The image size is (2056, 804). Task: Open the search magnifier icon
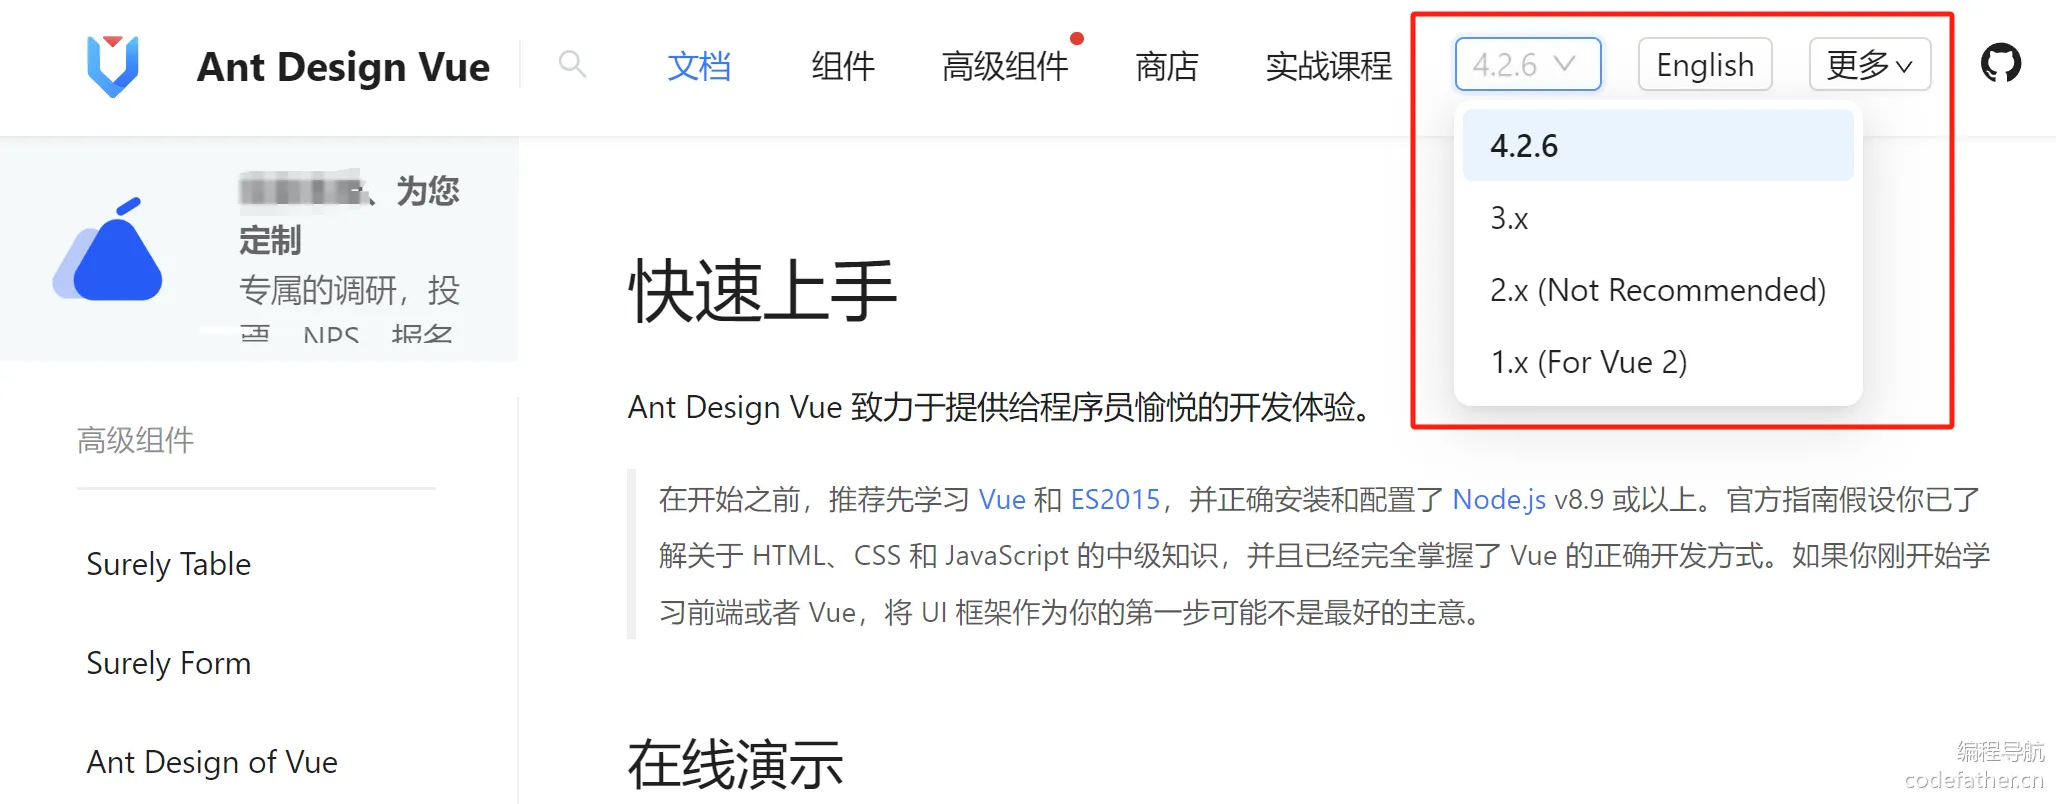click(572, 64)
